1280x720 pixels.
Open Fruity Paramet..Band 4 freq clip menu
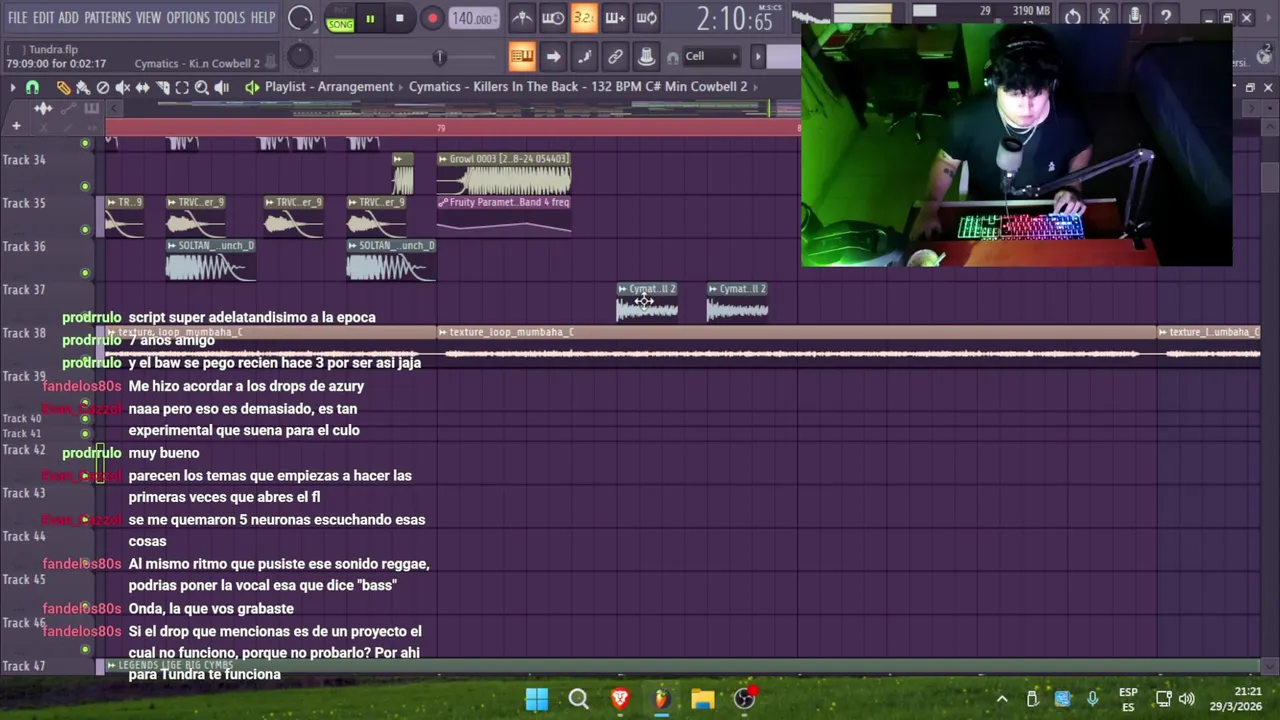[x=443, y=202]
